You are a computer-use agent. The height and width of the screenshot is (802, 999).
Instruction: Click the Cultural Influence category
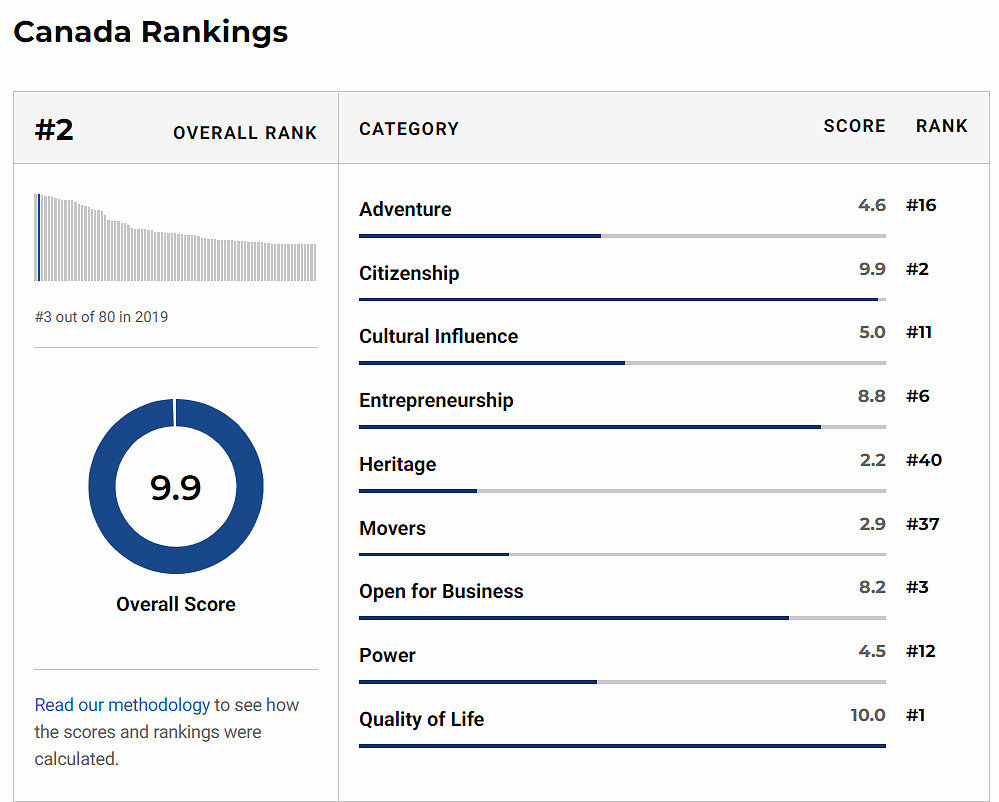438,336
